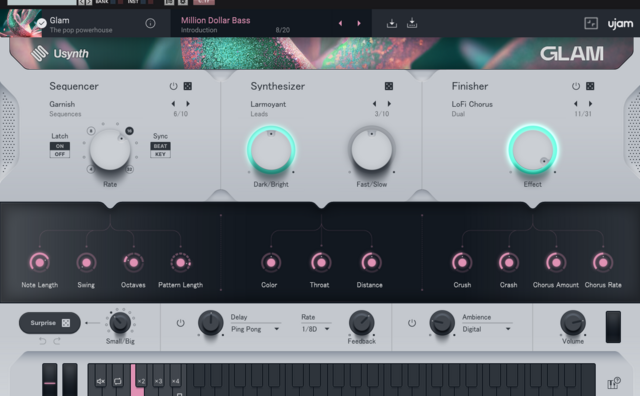
Task: Select previous Synthesizer sound before Larmoyant
Action: (375, 104)
